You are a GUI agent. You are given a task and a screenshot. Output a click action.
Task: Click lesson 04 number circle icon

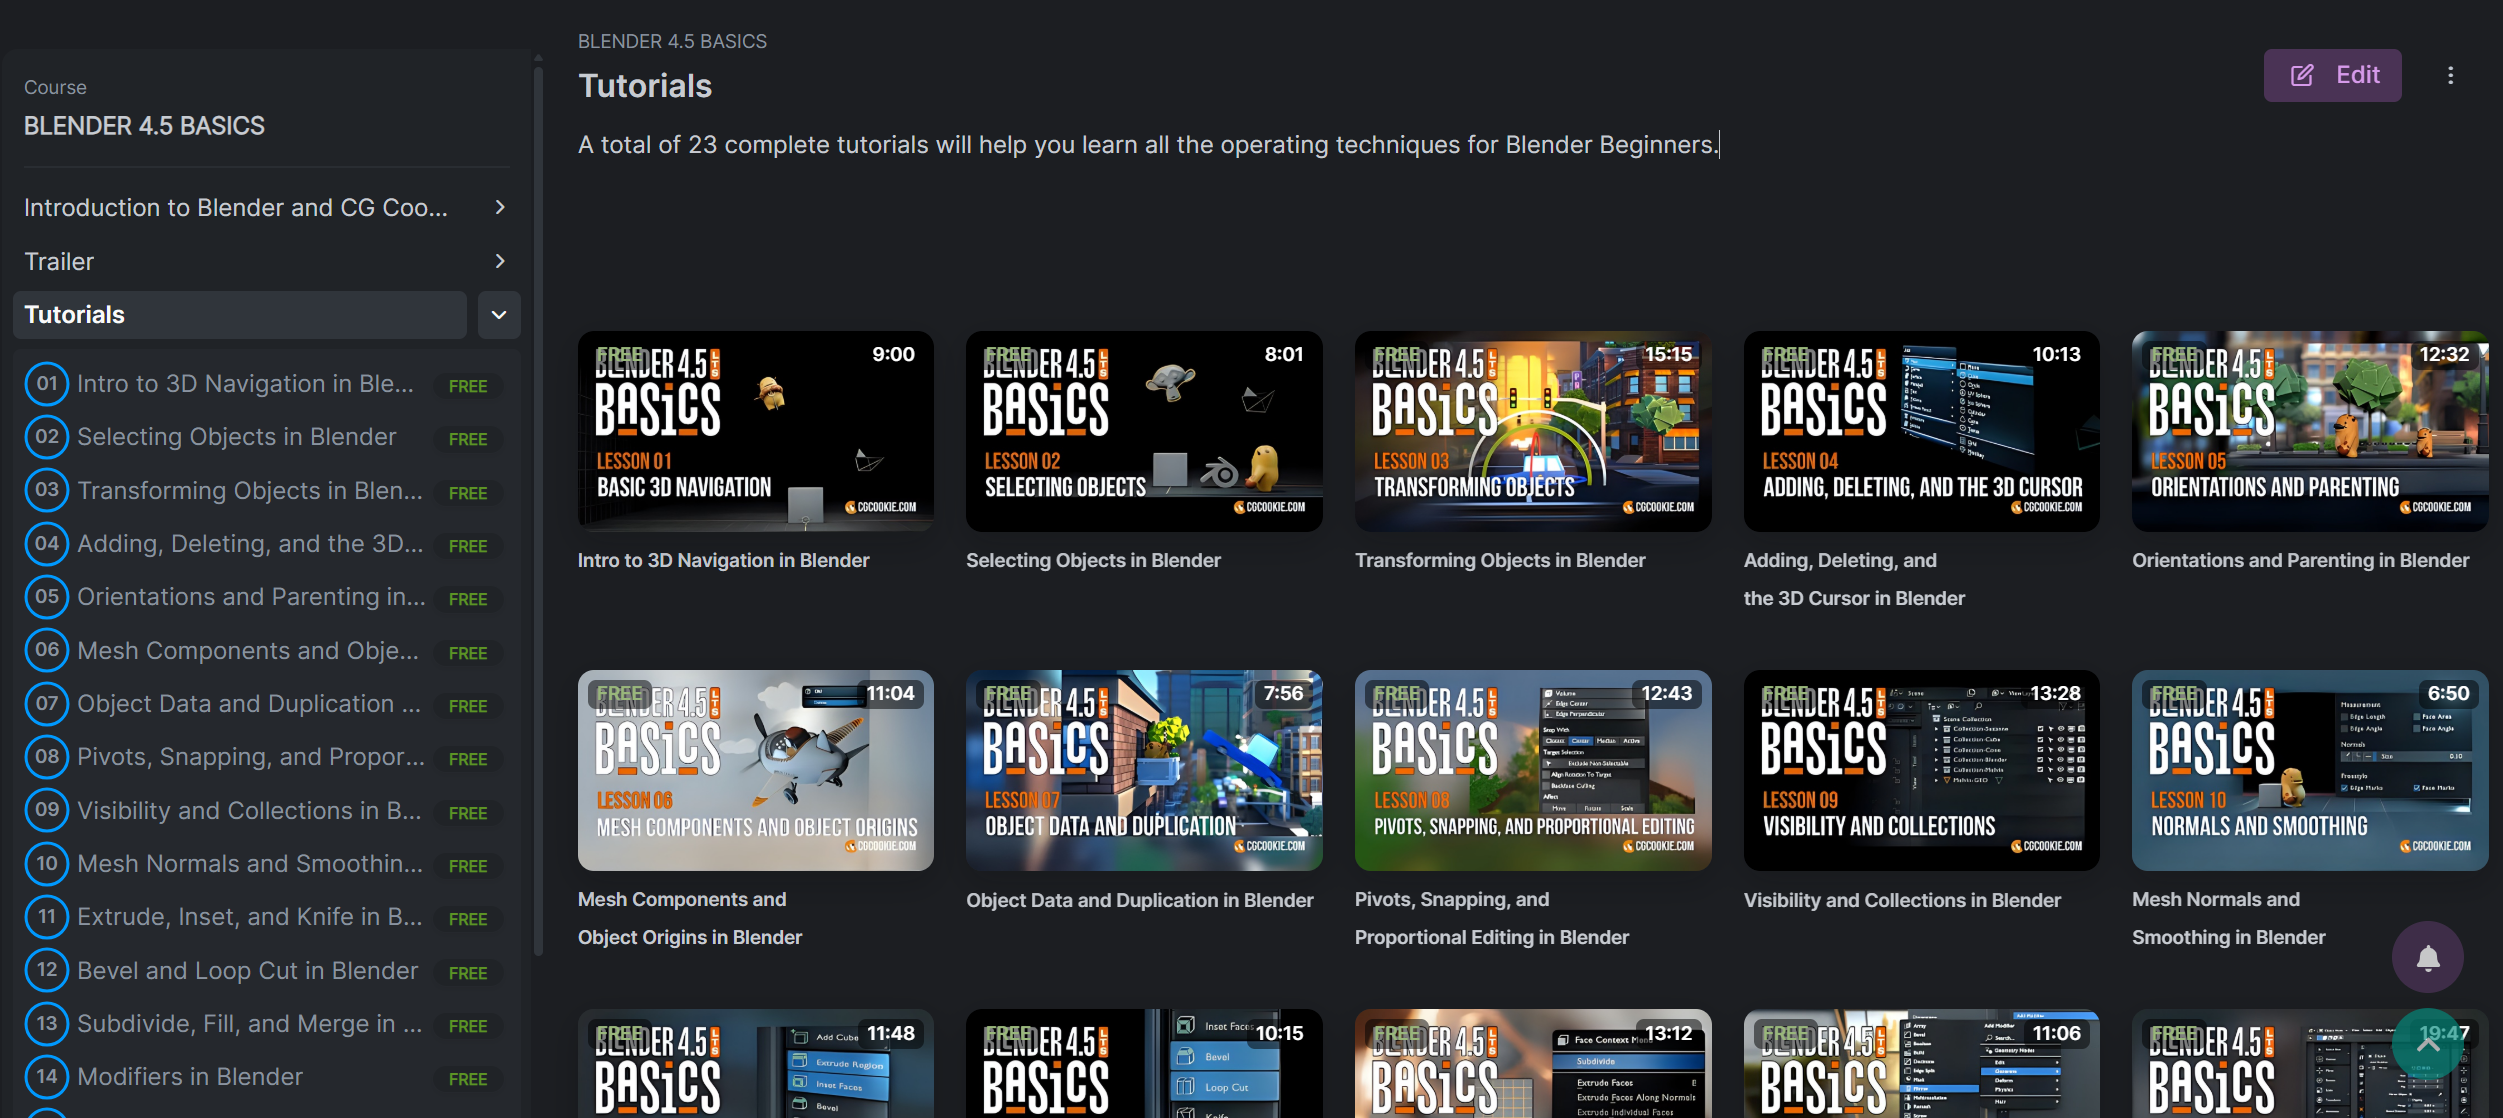pos(47,544)
